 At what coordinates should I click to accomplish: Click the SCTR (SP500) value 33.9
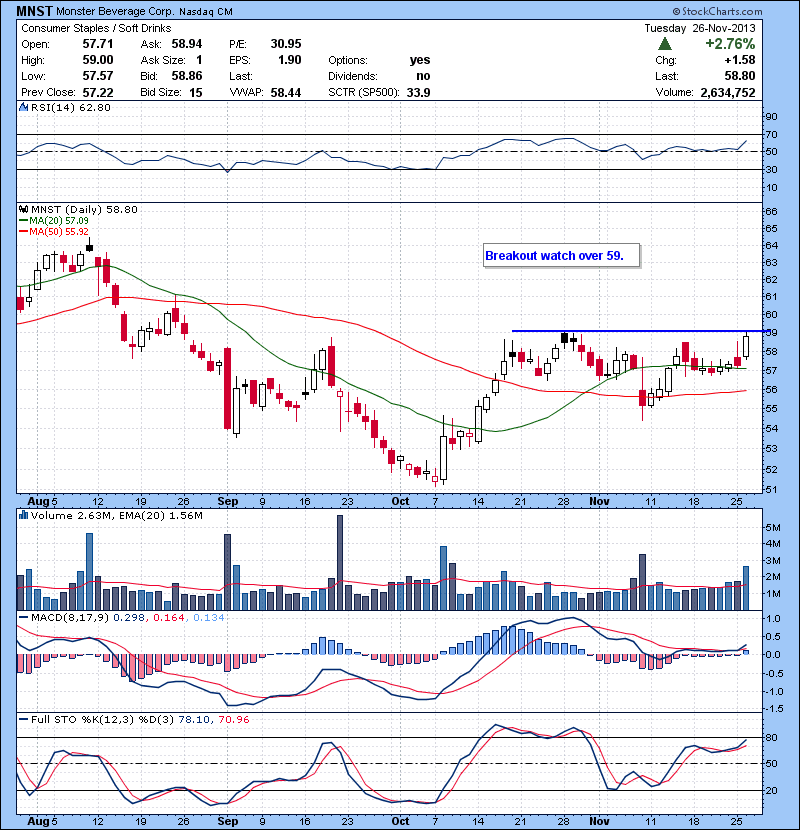(418, 92)
